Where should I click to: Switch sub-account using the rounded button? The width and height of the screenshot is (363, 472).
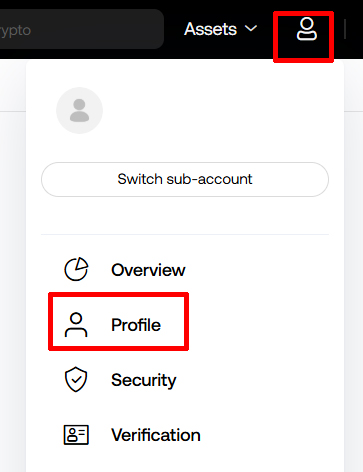point(185,179)
